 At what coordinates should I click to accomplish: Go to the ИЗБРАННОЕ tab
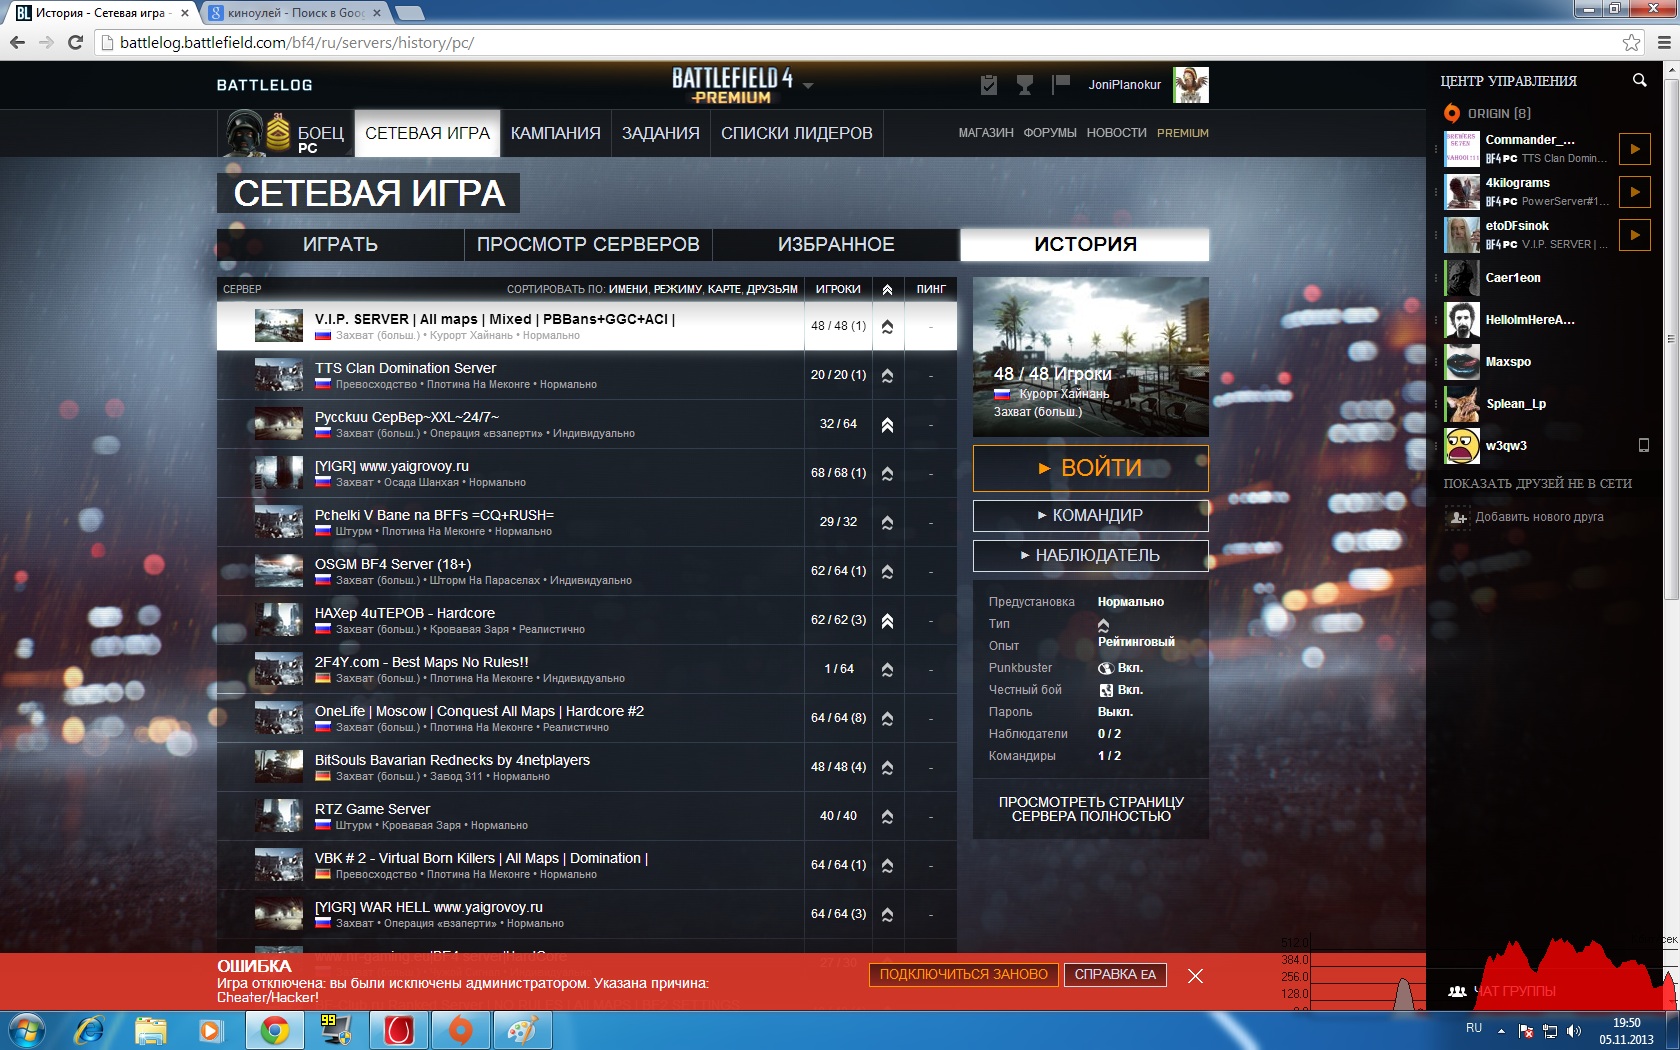coord(836,244)
